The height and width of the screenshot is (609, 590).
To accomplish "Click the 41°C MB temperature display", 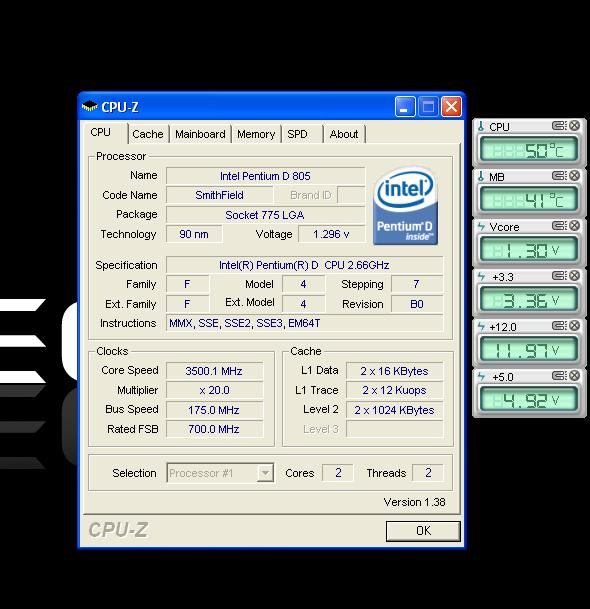I will click(529, 200).
